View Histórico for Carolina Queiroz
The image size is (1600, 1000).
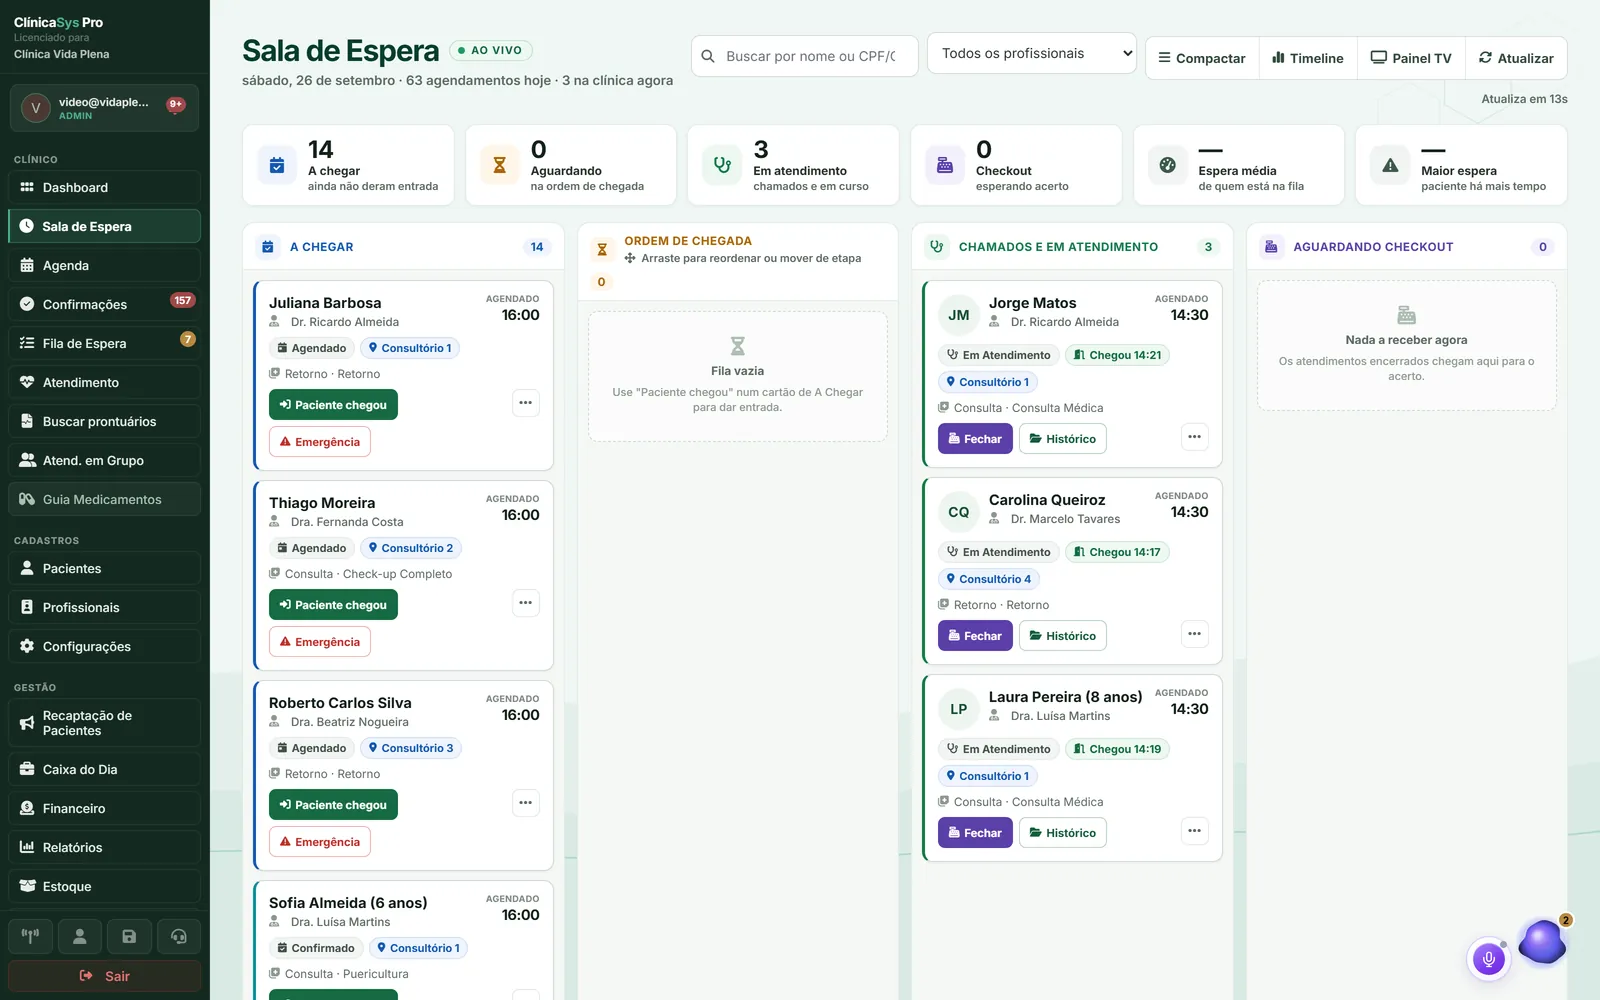1063,636
